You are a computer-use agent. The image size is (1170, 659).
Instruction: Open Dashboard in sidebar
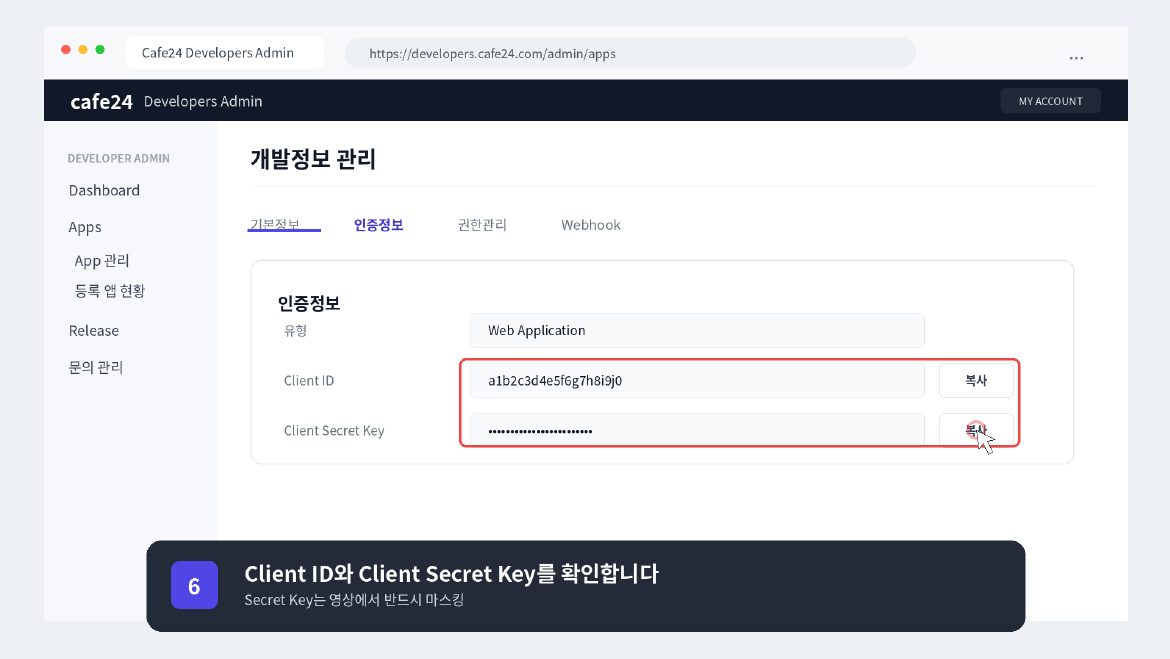[x=104, y=190]
